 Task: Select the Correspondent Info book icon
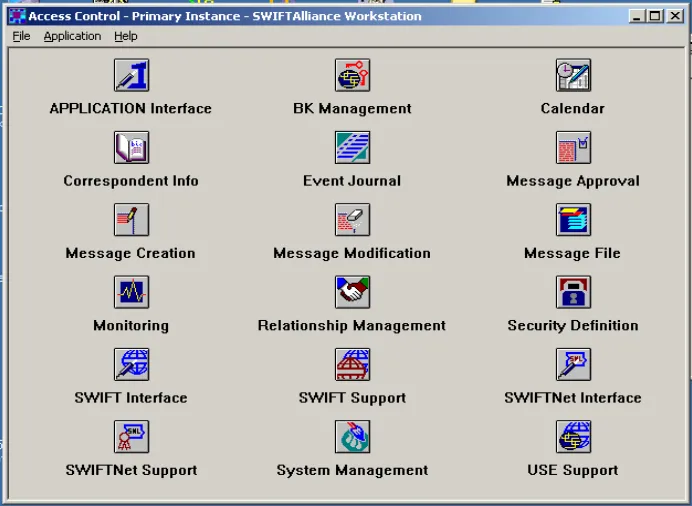132,147
